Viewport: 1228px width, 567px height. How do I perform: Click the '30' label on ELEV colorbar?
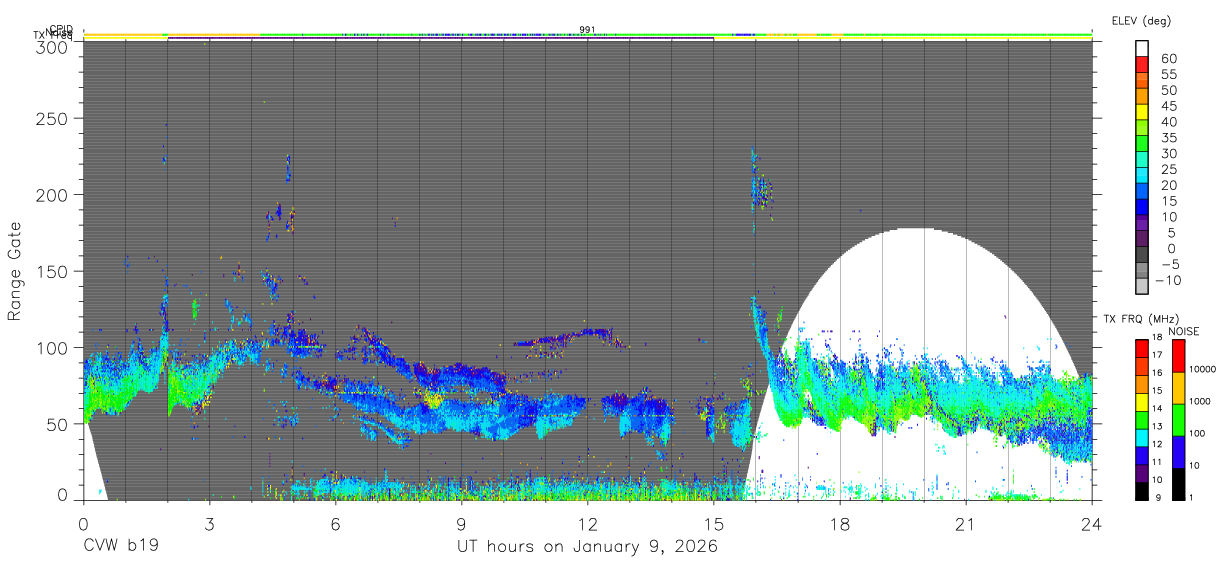1168,154
